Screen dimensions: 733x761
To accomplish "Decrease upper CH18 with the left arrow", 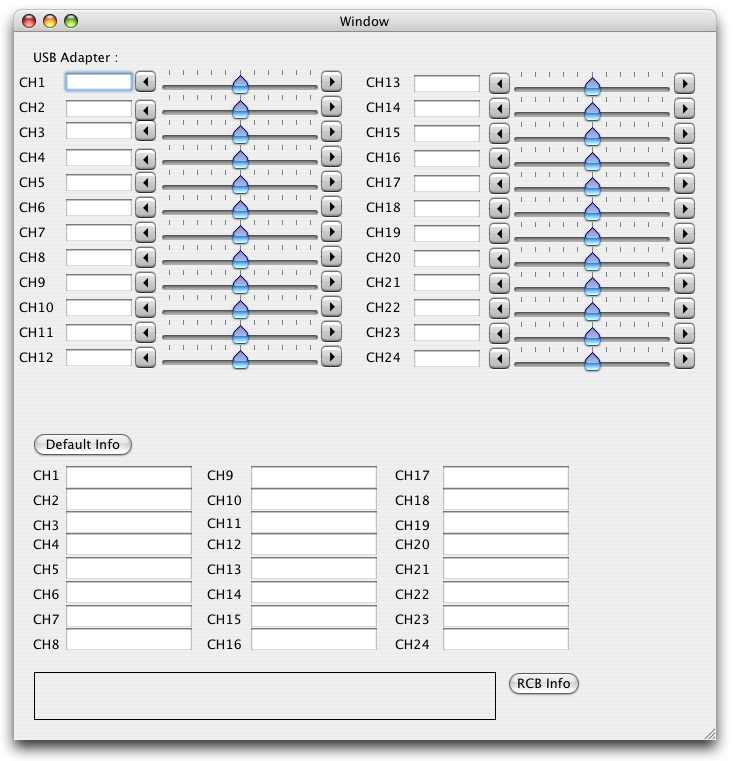I will click(x=499, y=209).
